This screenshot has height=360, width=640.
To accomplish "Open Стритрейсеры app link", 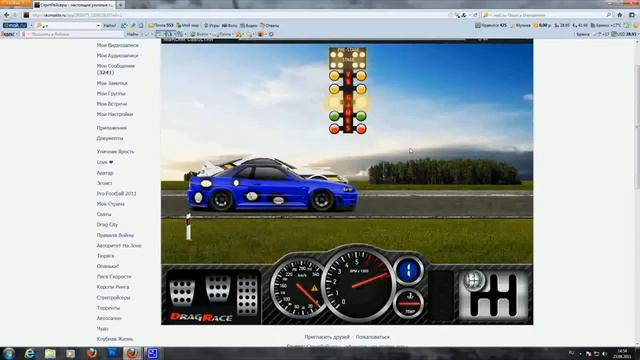I will (x=113, y=298).
